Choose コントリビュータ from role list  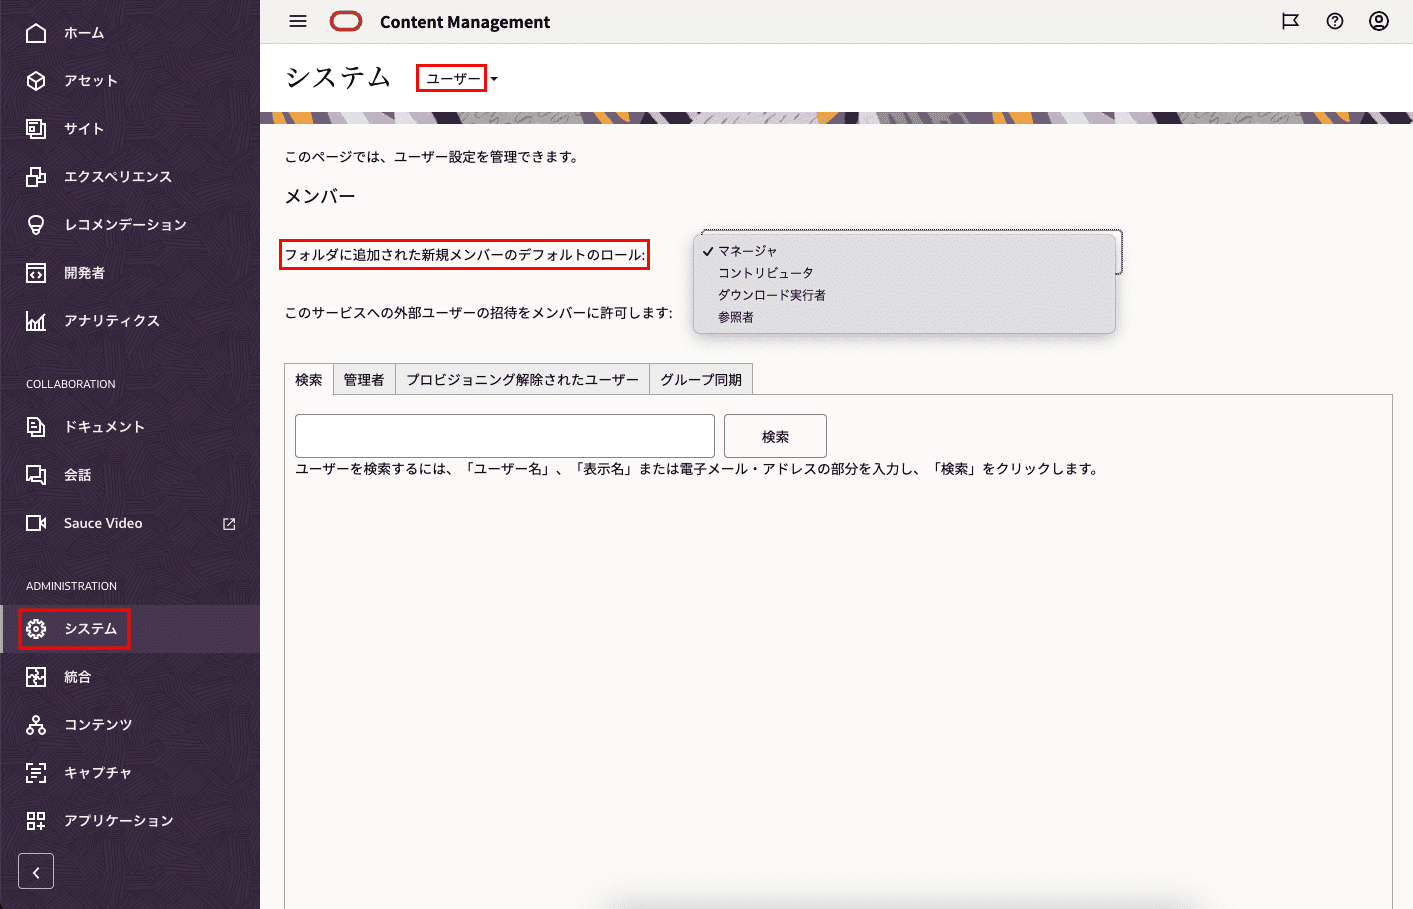tap(765, 273)
